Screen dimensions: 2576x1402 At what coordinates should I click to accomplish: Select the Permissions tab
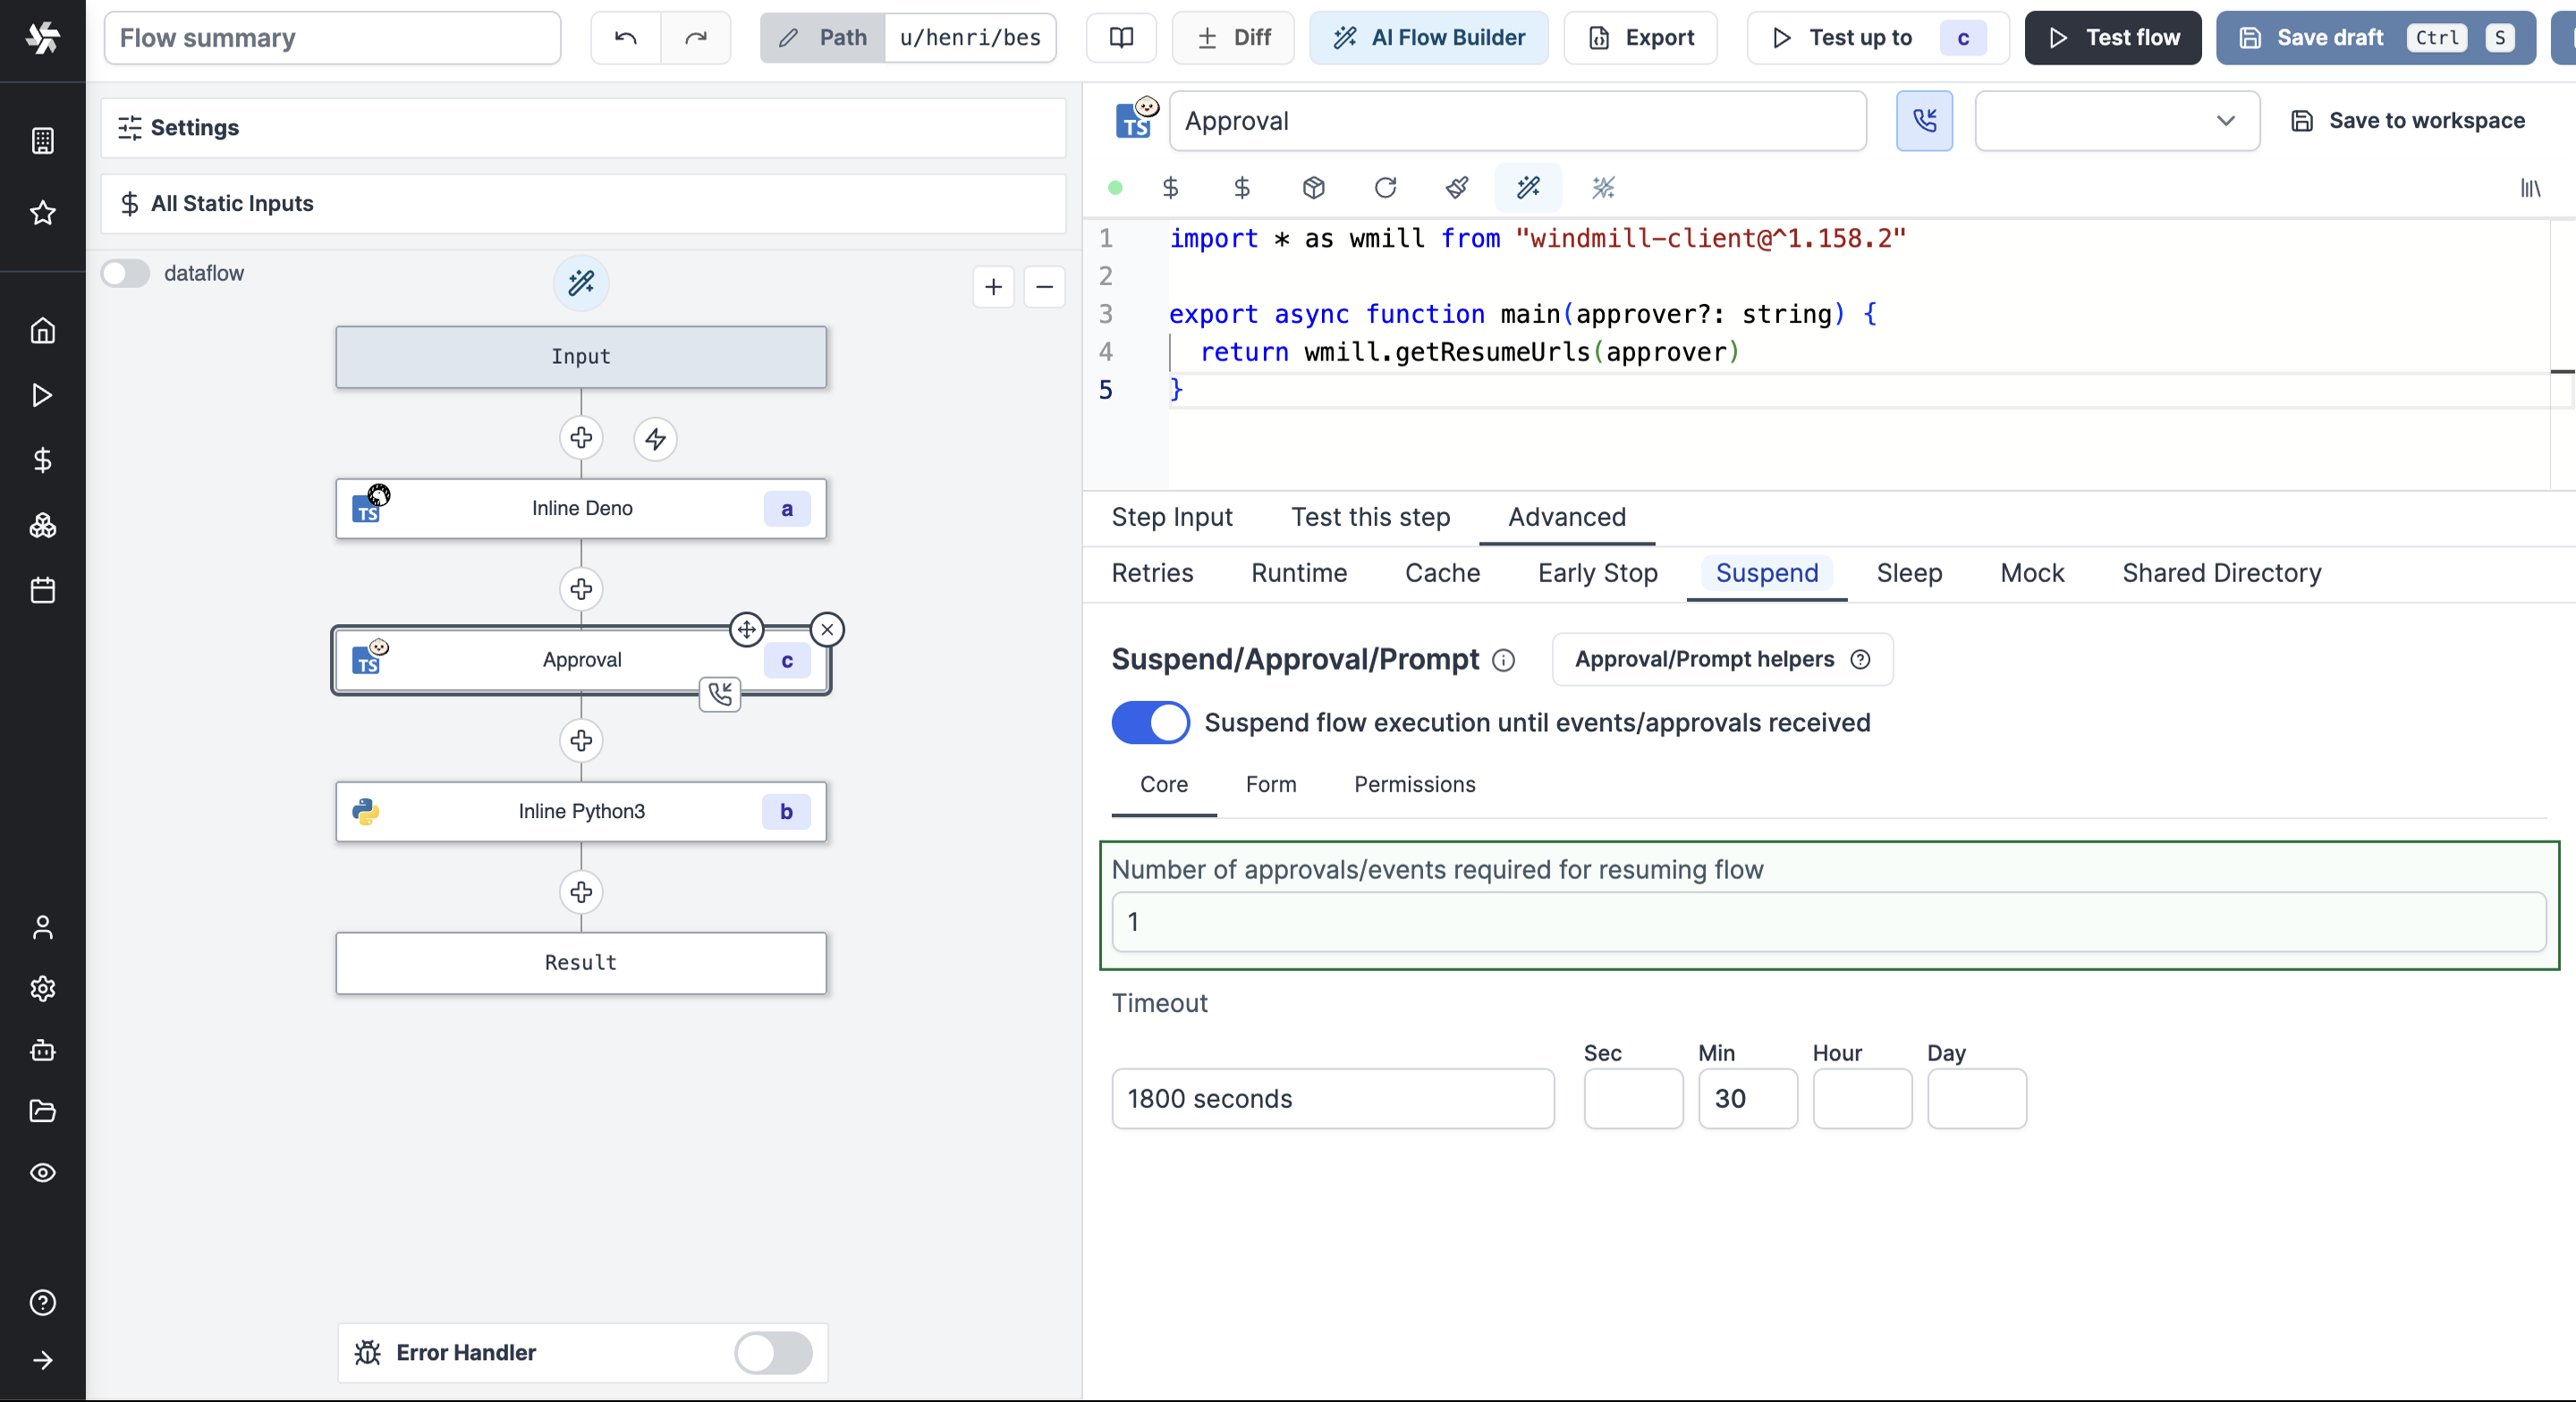click(x=1416, y=786)
